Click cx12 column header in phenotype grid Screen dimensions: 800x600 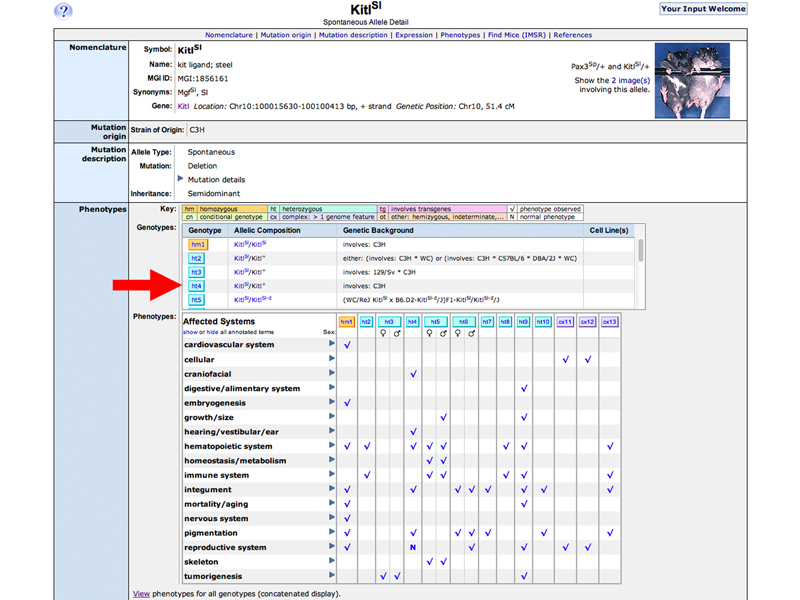[x=587, y=322]
